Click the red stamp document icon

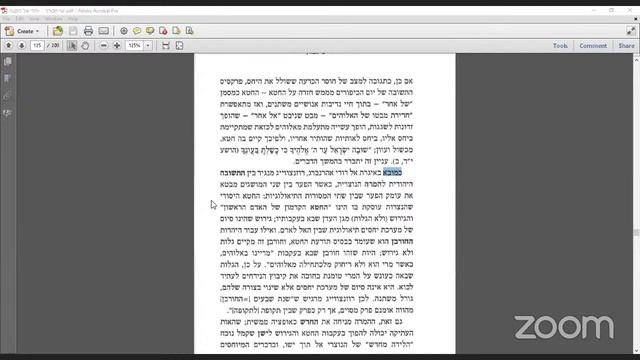pos(163,31)
